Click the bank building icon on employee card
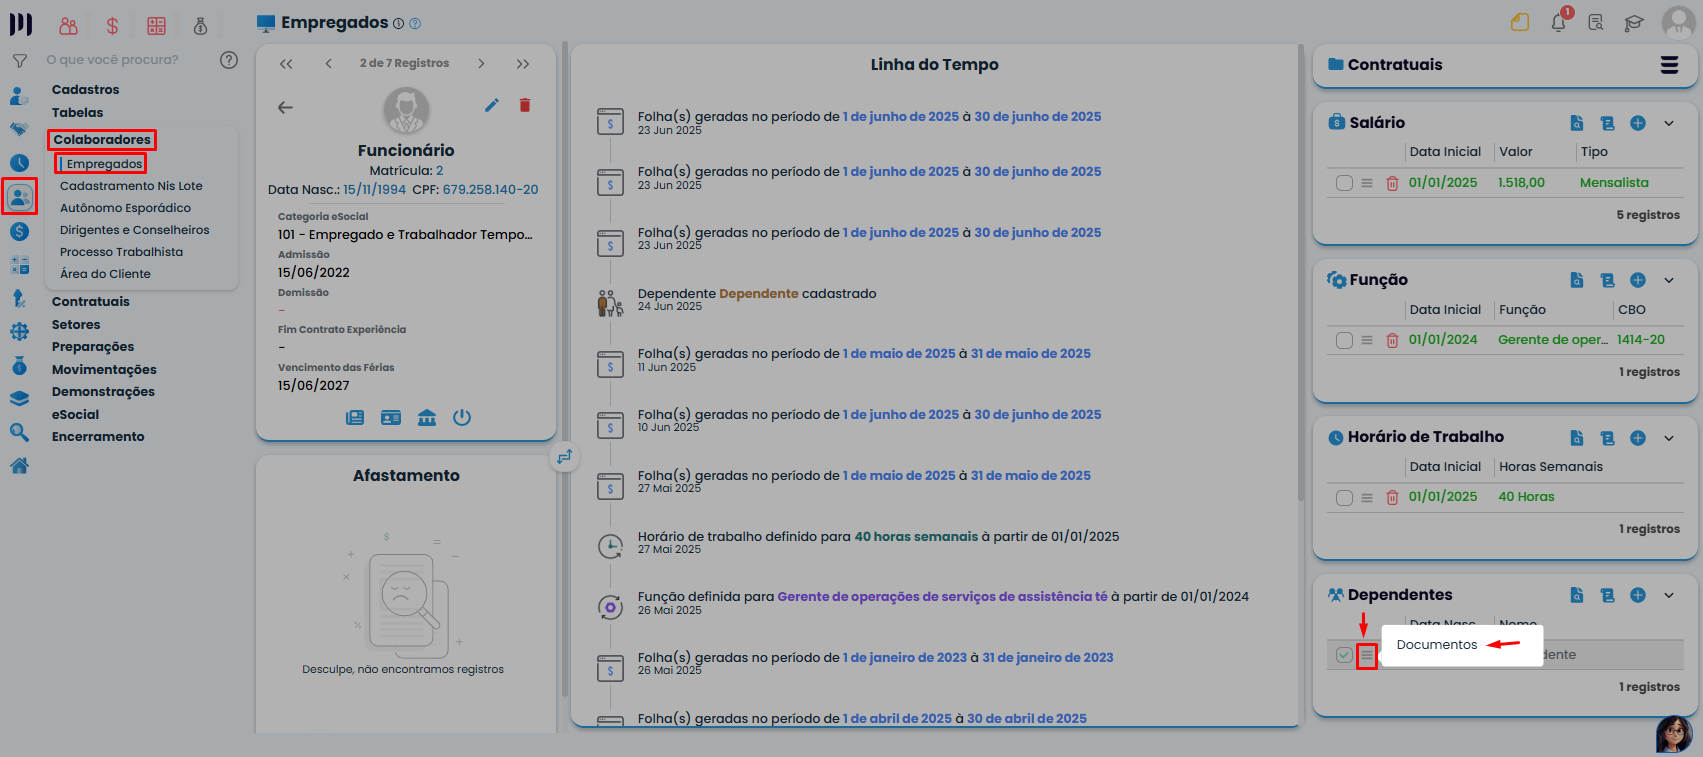This screenshot has height=757, width=1703. coord(427,417)
